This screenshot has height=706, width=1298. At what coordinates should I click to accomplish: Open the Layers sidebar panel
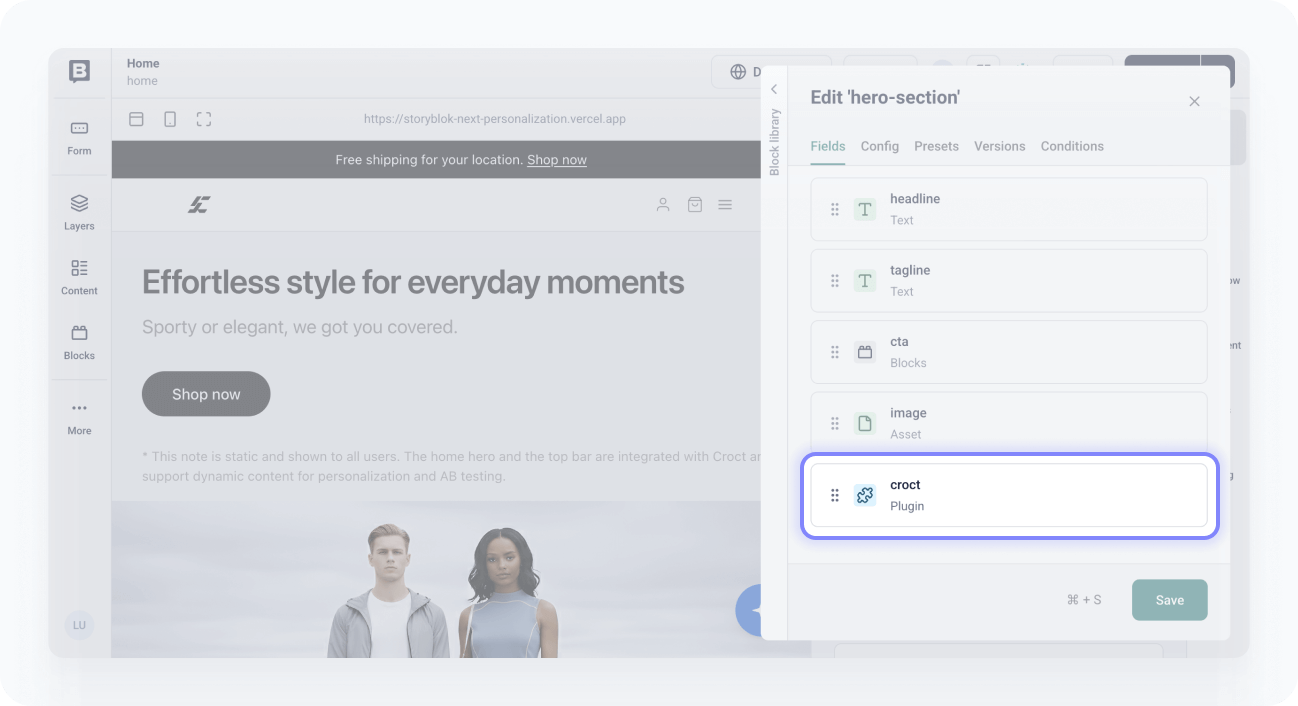79,212
